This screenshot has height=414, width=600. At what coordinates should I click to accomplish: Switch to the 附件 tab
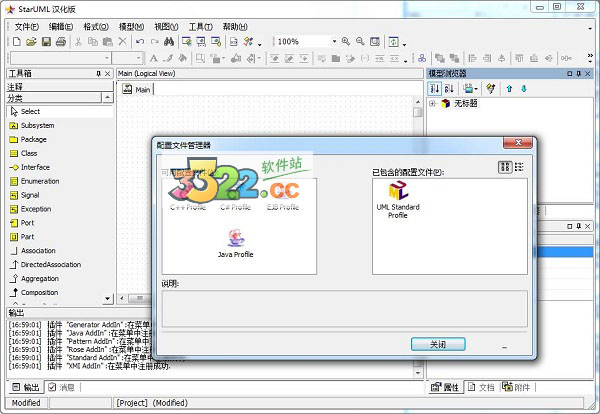(516, 387)
